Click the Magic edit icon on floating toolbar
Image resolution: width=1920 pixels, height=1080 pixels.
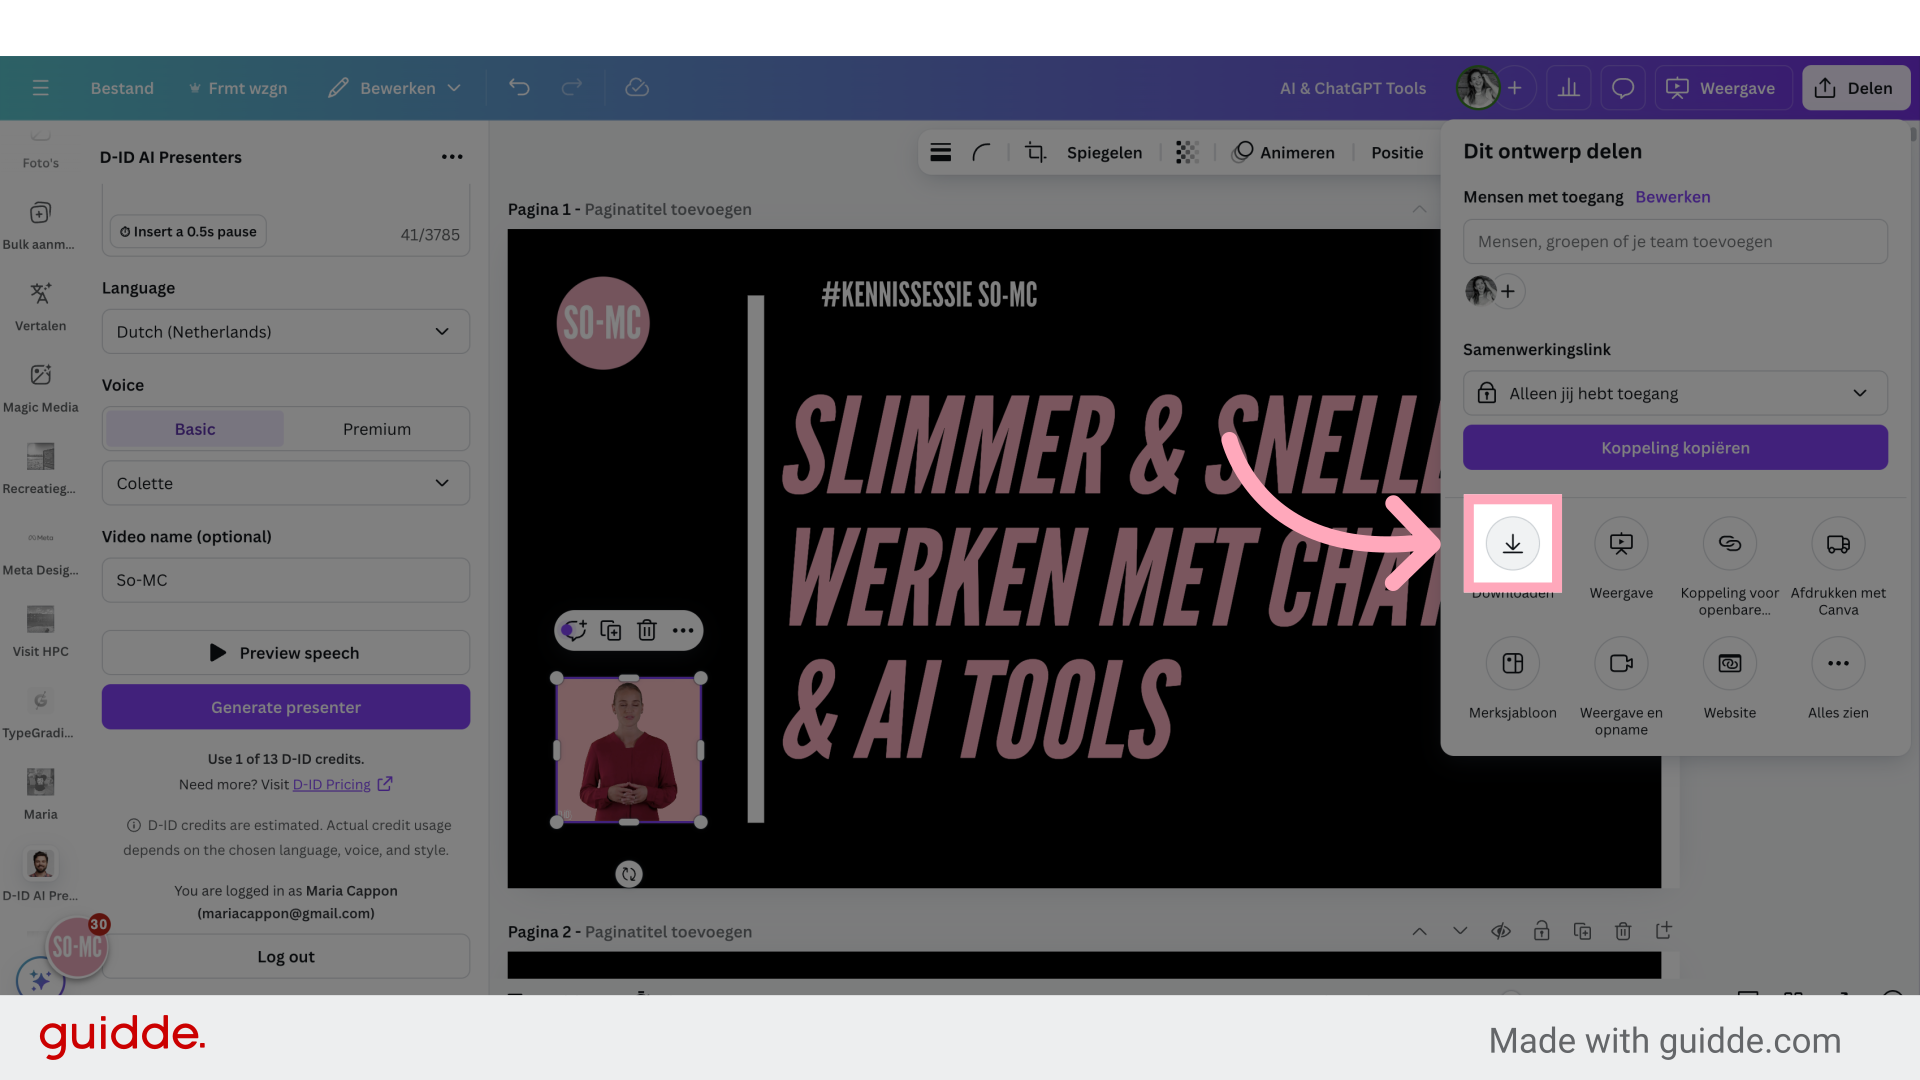pyautogui.click(x=574, y=630)
